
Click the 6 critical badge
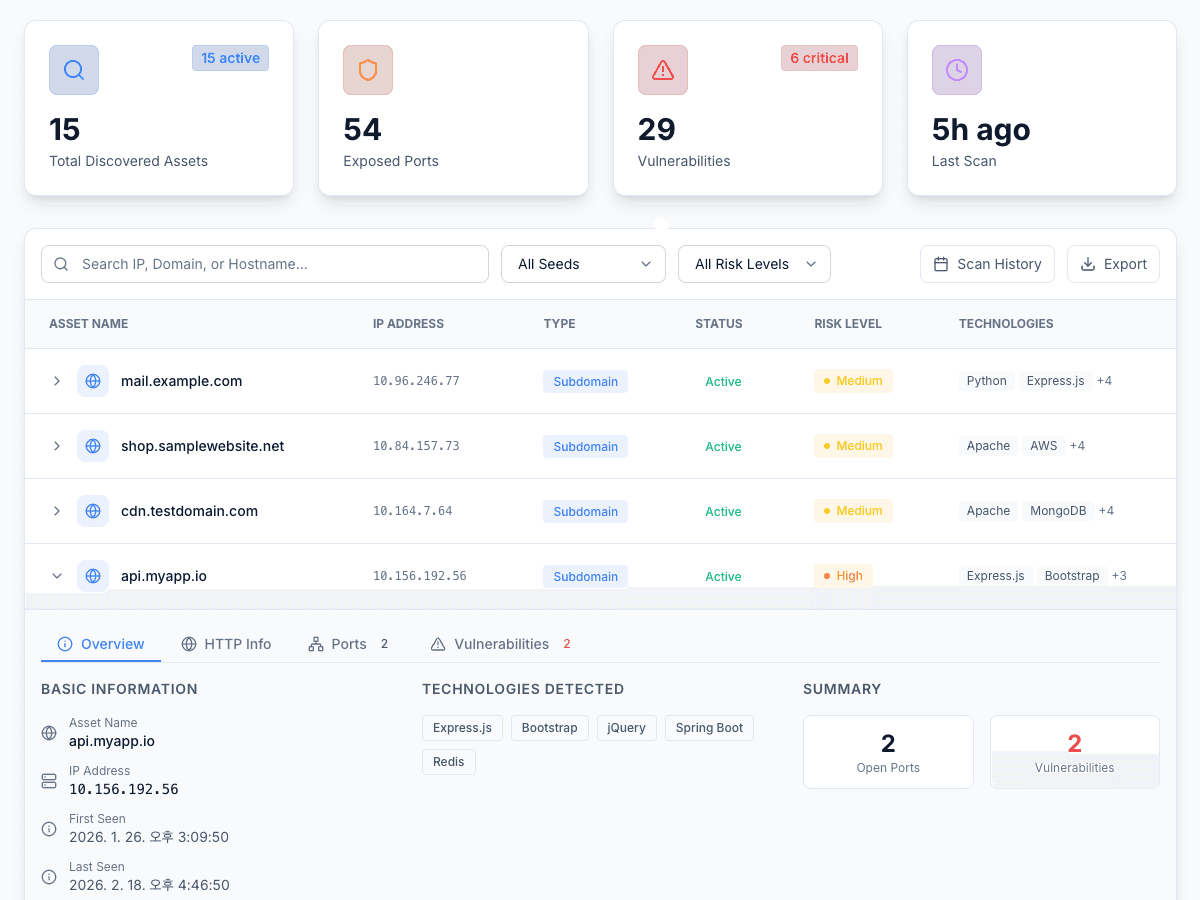(x=819, y=58)
